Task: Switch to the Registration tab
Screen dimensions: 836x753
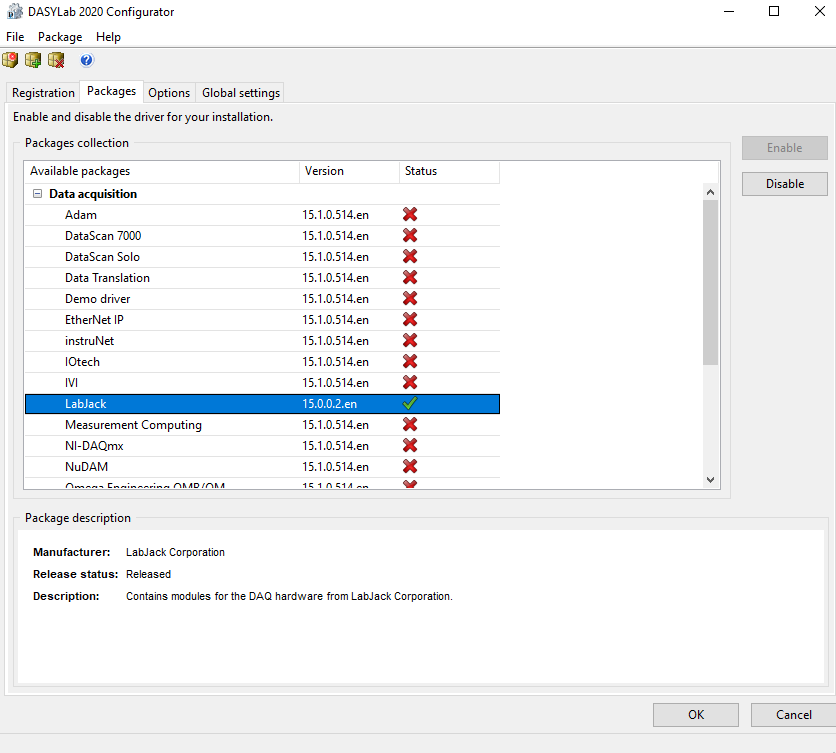Action: 42,91
